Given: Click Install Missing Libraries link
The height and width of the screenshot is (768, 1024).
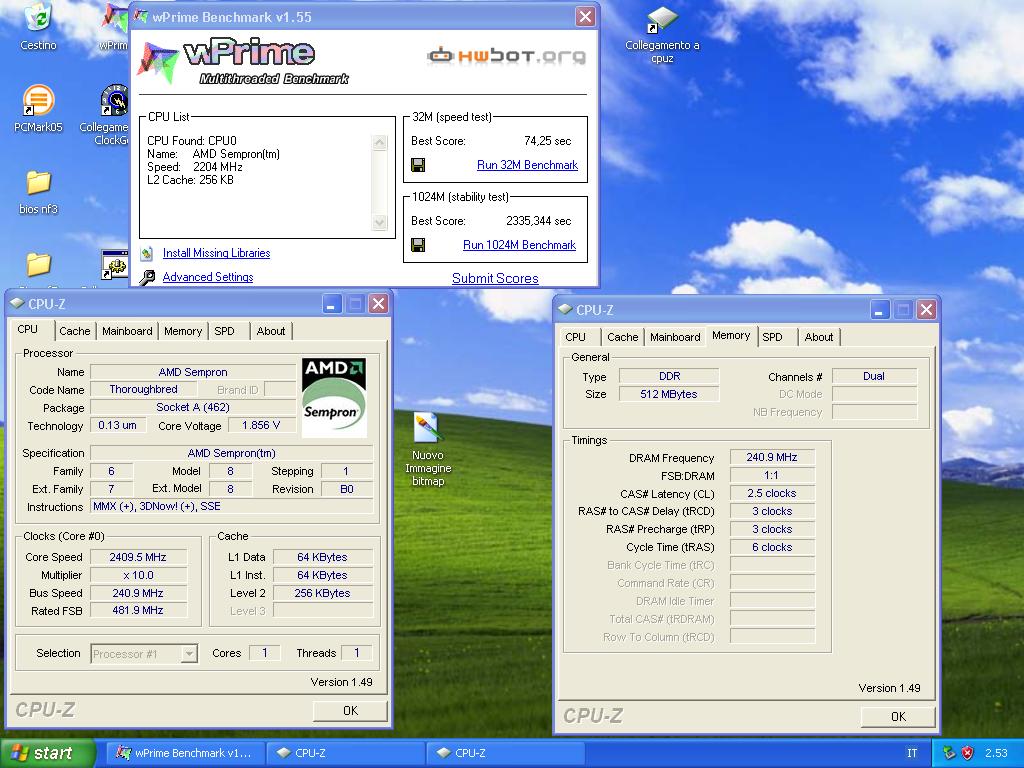Looking at the screenshot, I should click(216, 253).
